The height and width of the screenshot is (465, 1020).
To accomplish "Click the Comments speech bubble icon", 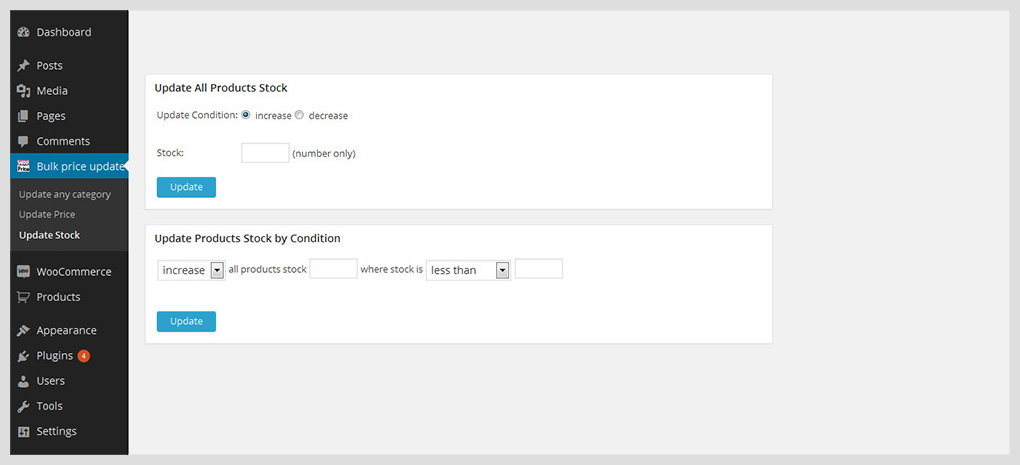I will coord(23,141).
